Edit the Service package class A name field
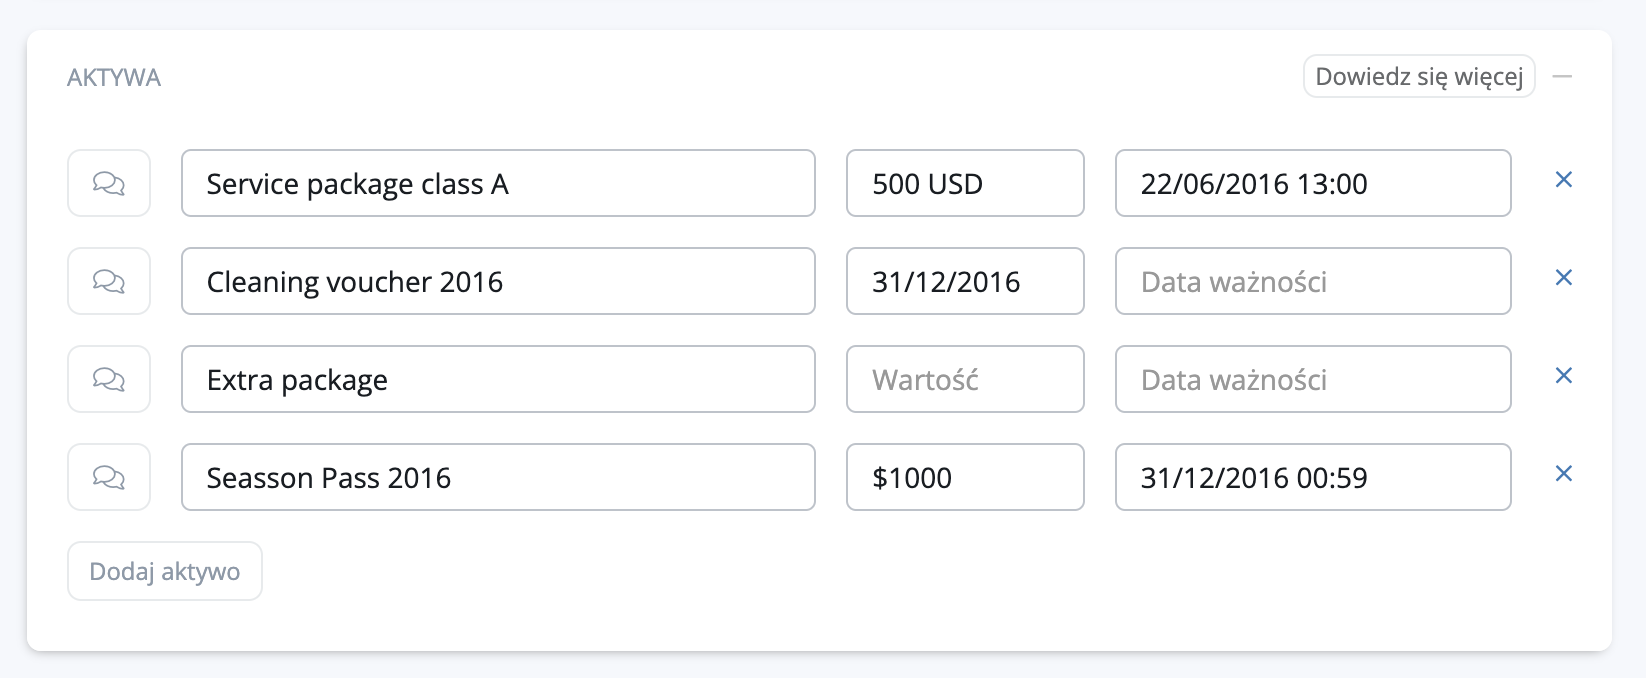This screenshot has width=1646, height=678. coord(498,183)
